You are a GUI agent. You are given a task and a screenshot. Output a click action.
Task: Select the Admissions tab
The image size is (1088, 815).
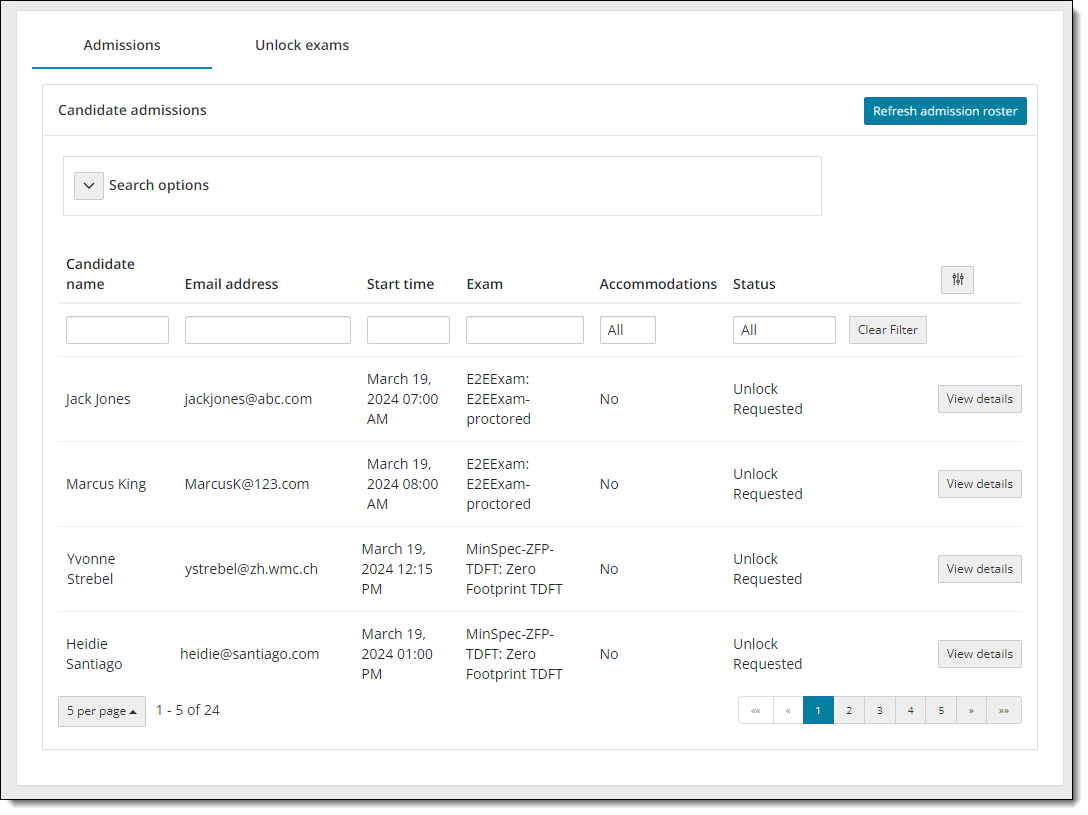(122, 45)
